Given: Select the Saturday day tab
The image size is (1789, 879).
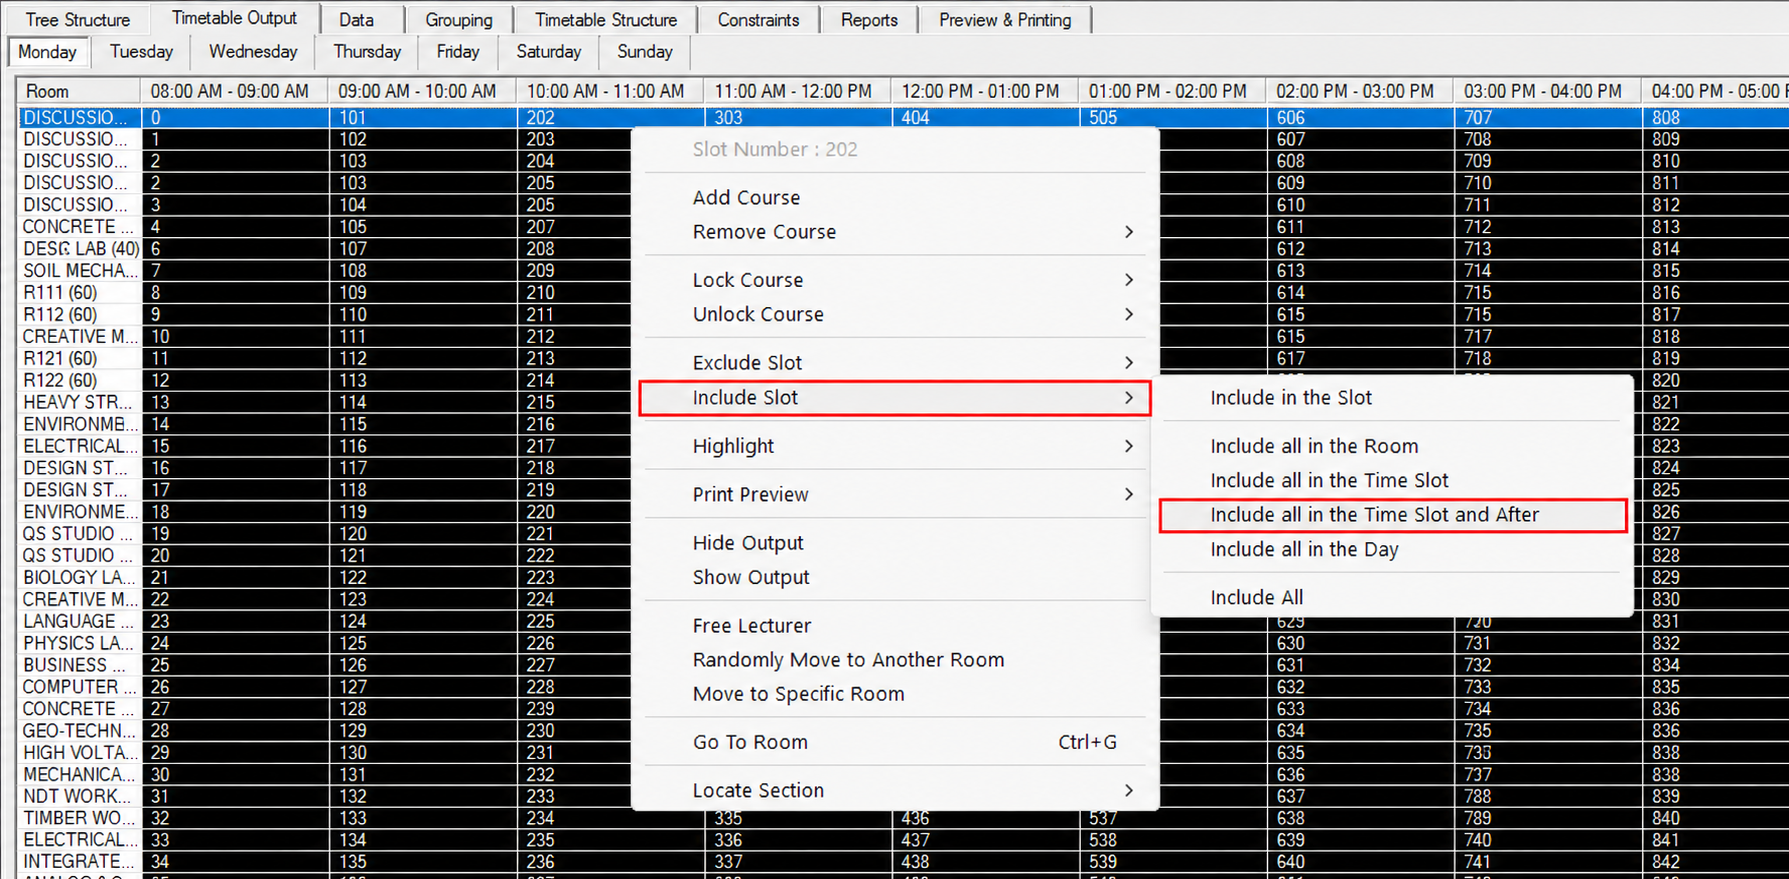Looking at the screenshot, I should coord(548,52).
